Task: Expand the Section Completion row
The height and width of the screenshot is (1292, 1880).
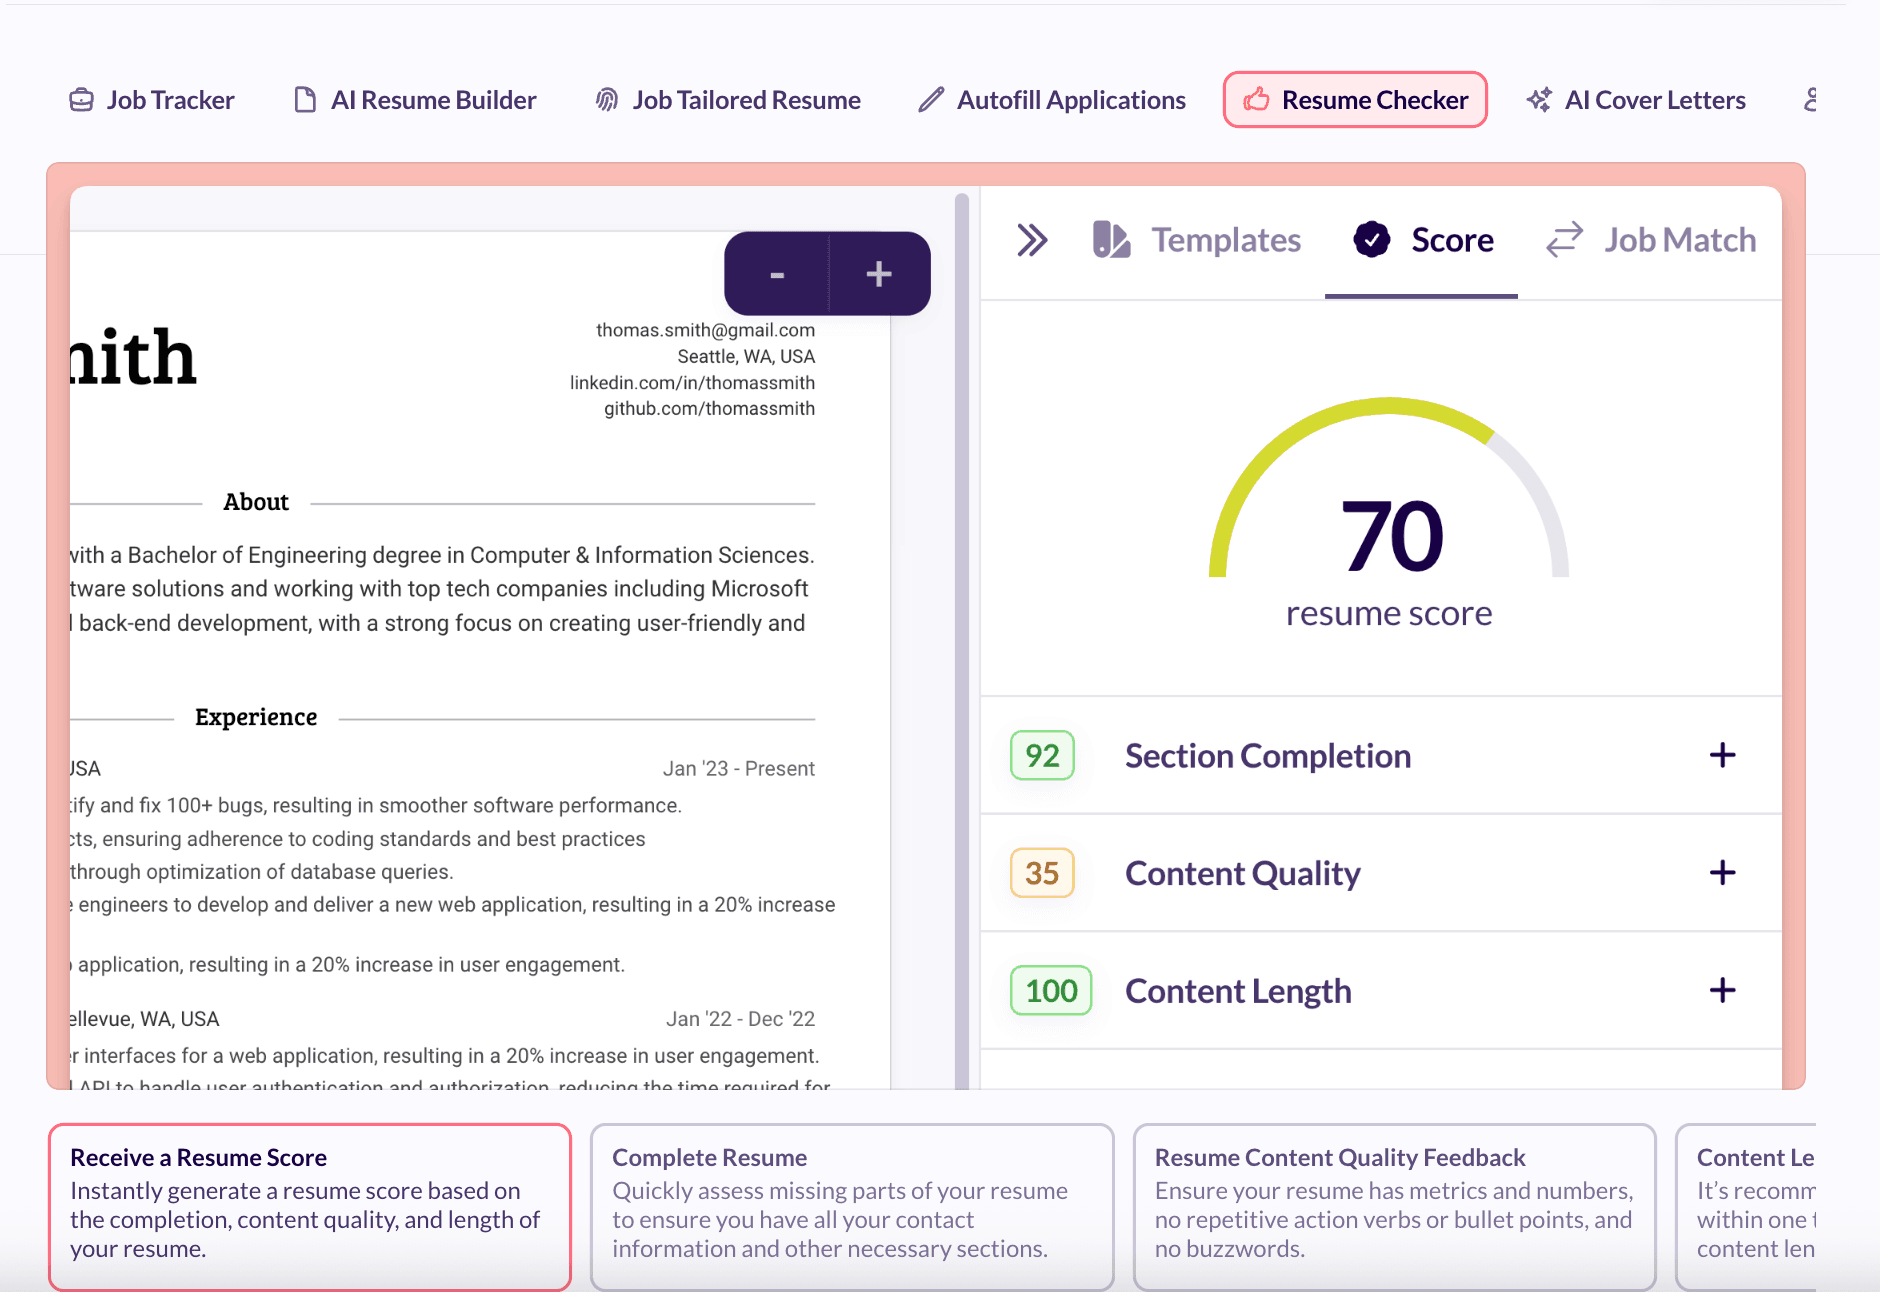Action: [x=1721, y=755]
